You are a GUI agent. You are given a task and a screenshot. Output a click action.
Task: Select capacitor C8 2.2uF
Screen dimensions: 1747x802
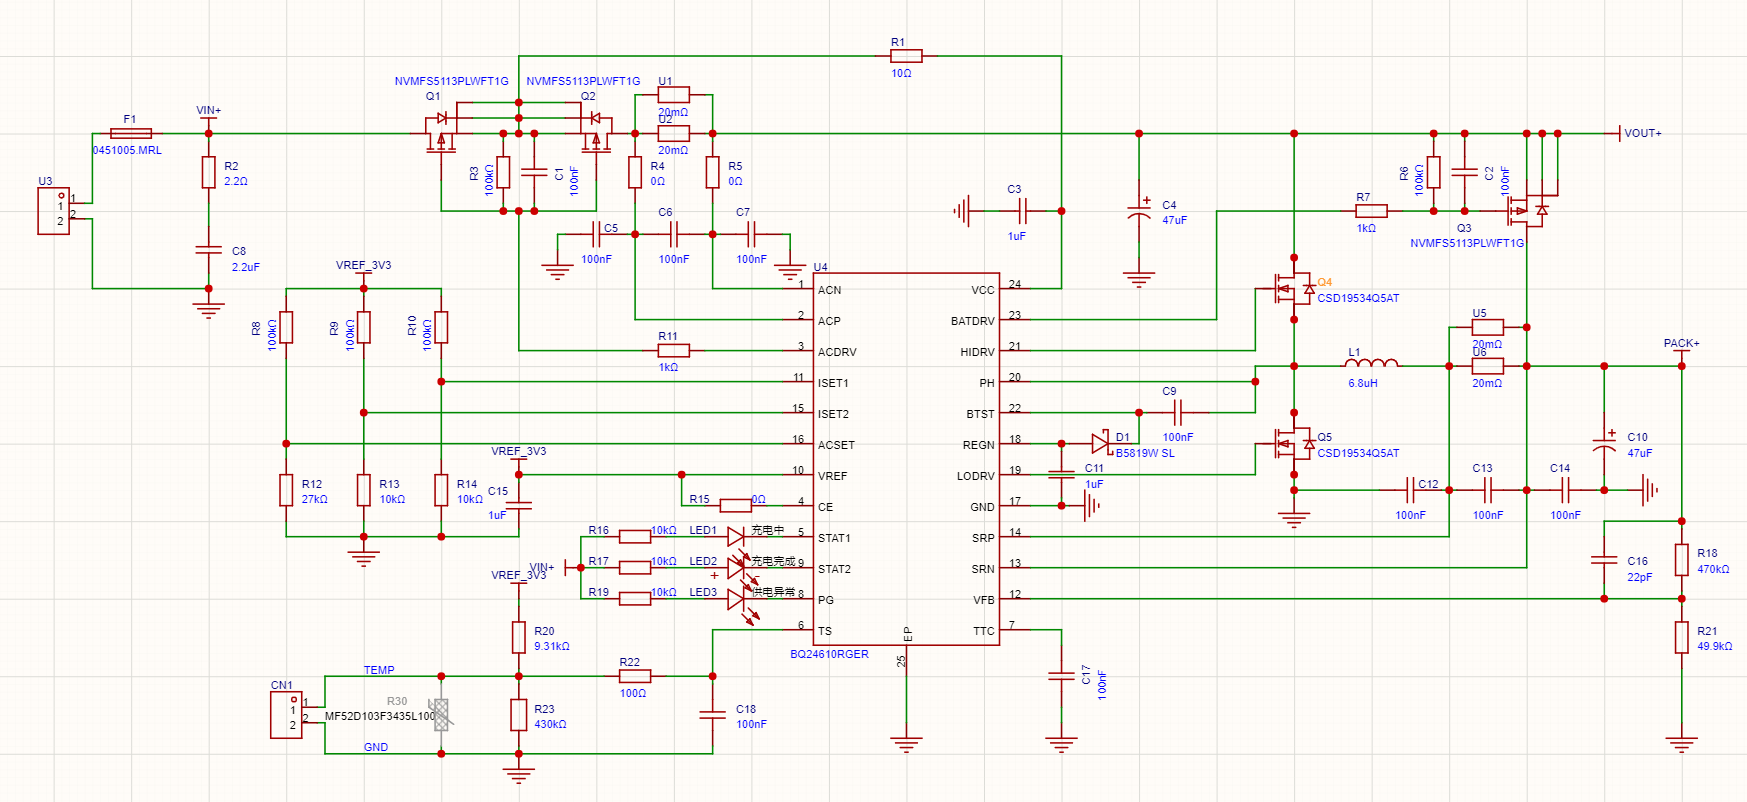208,250
